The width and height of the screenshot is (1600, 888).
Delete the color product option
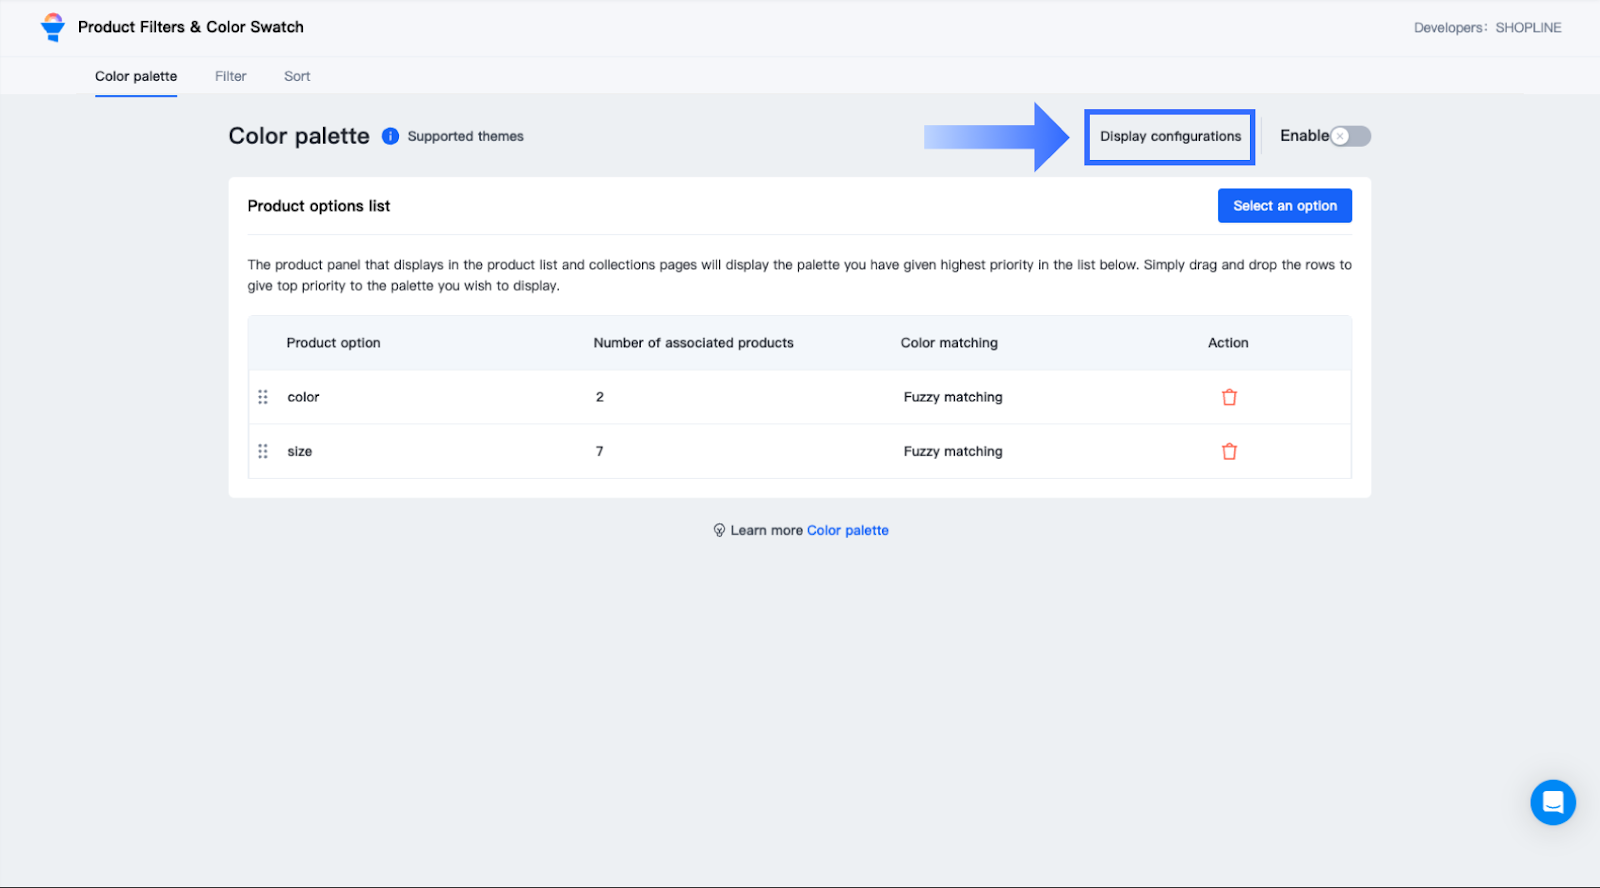tap(1229, 397)
